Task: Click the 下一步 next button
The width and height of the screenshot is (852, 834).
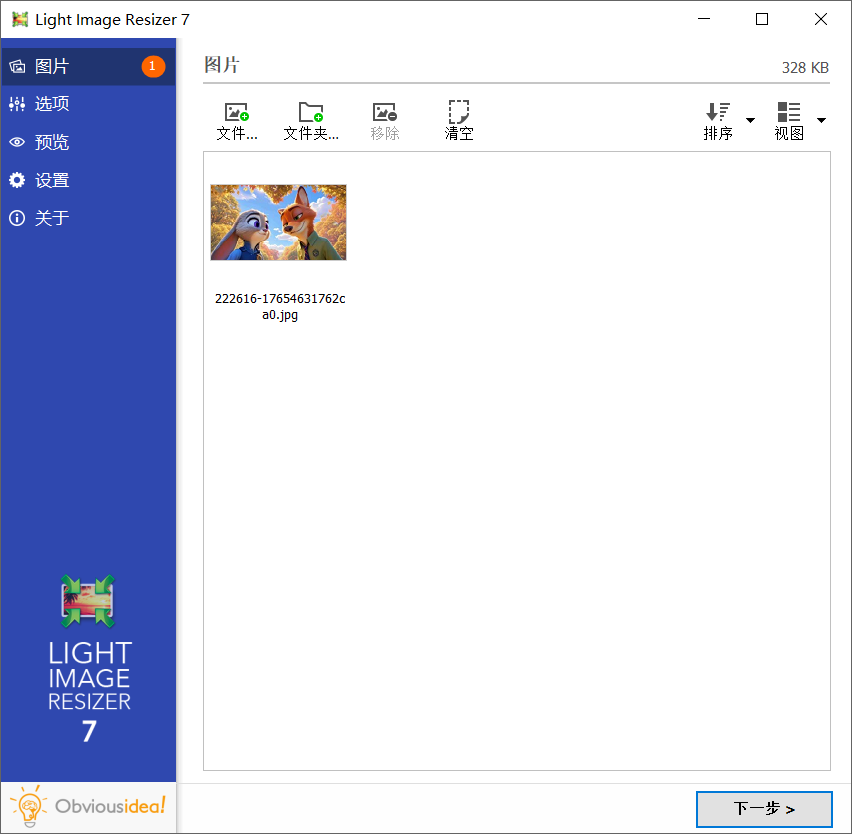Action: pyautogui.click(x=763, y=809)
